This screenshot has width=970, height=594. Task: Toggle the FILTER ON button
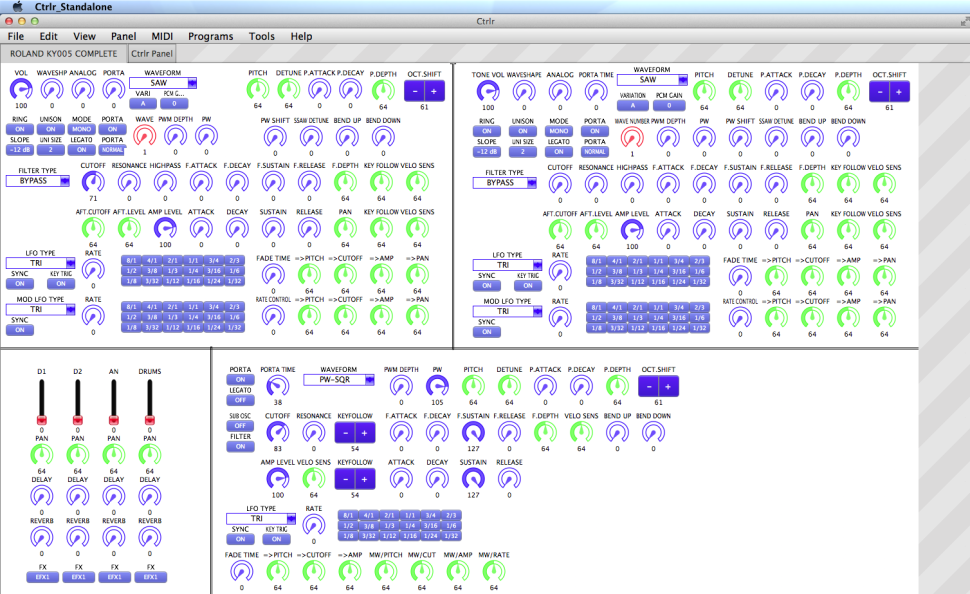point(240,446)
